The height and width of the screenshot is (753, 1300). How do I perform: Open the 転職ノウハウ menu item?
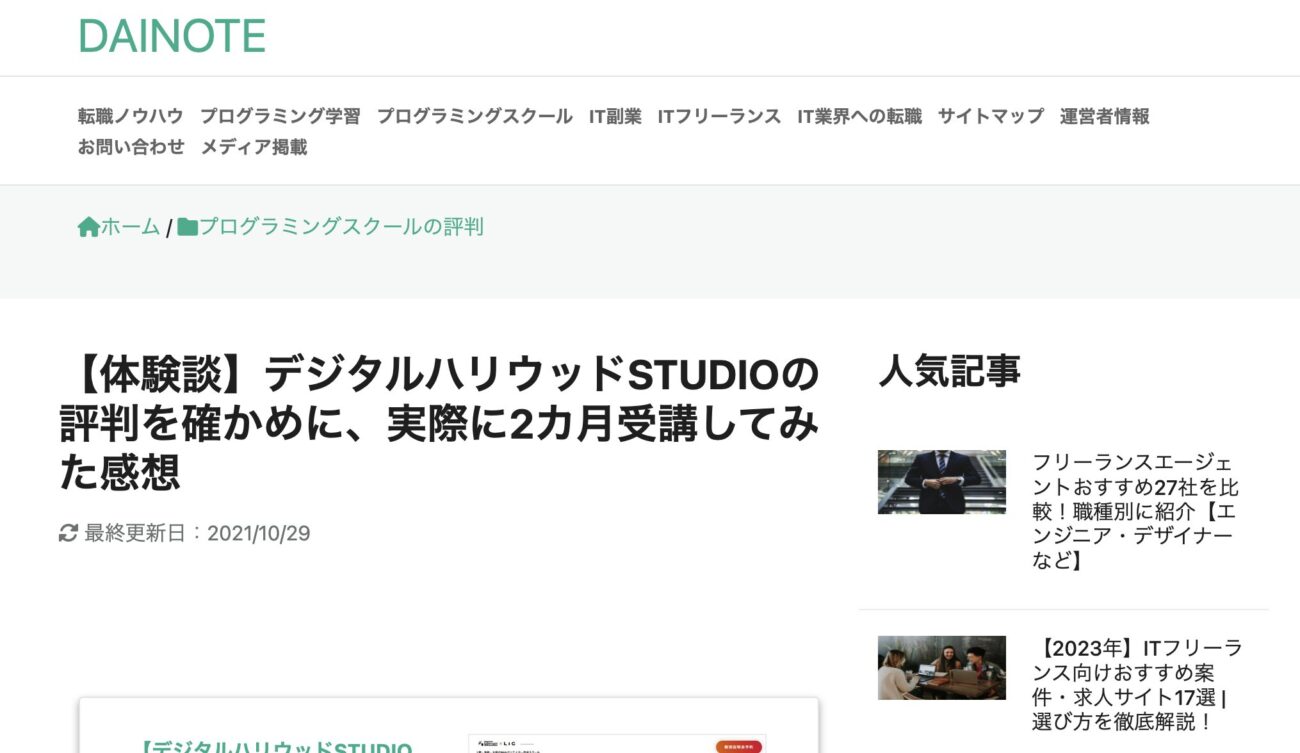click(131, 116)
